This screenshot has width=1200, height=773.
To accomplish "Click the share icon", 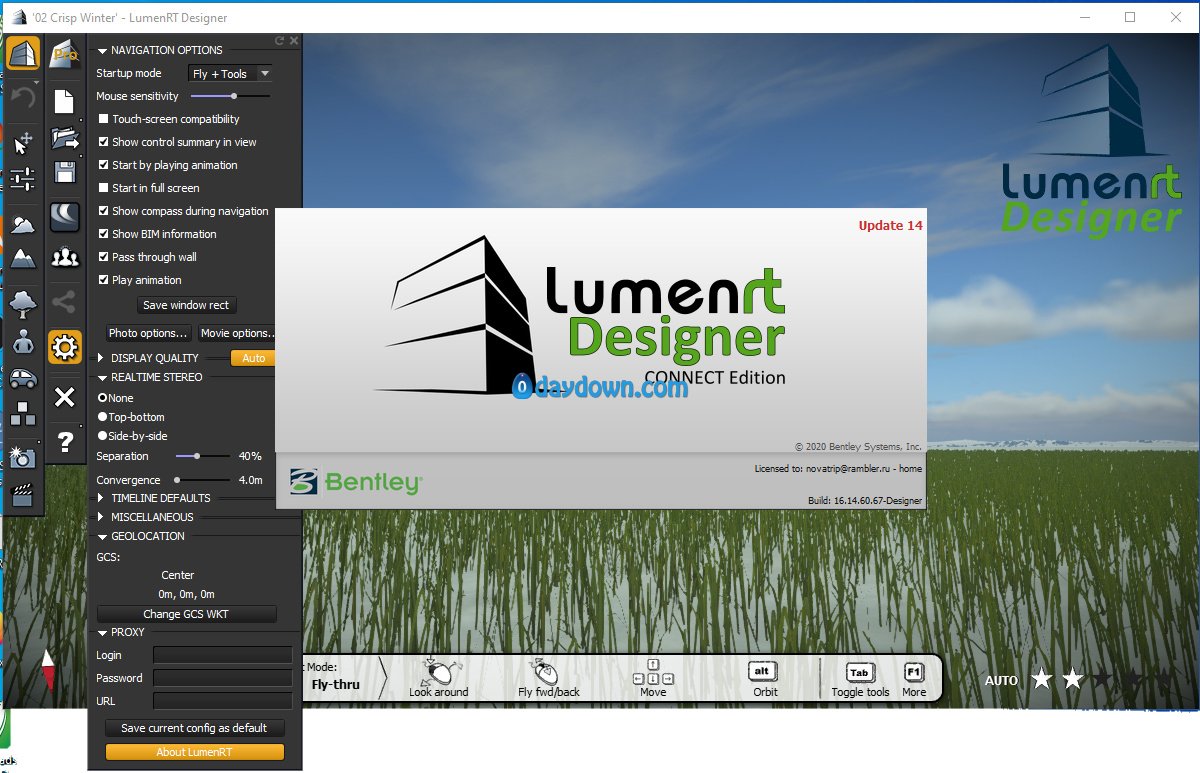I will click(65, 301).
